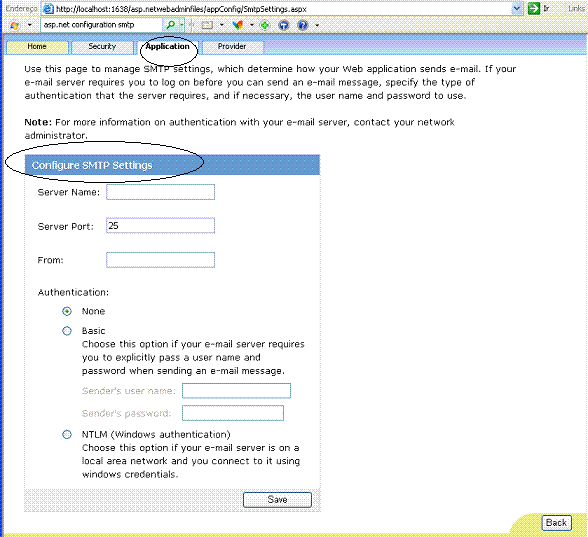Click the blue help question icon
Viewport: 588px width, 537px height.
[303, 25]
